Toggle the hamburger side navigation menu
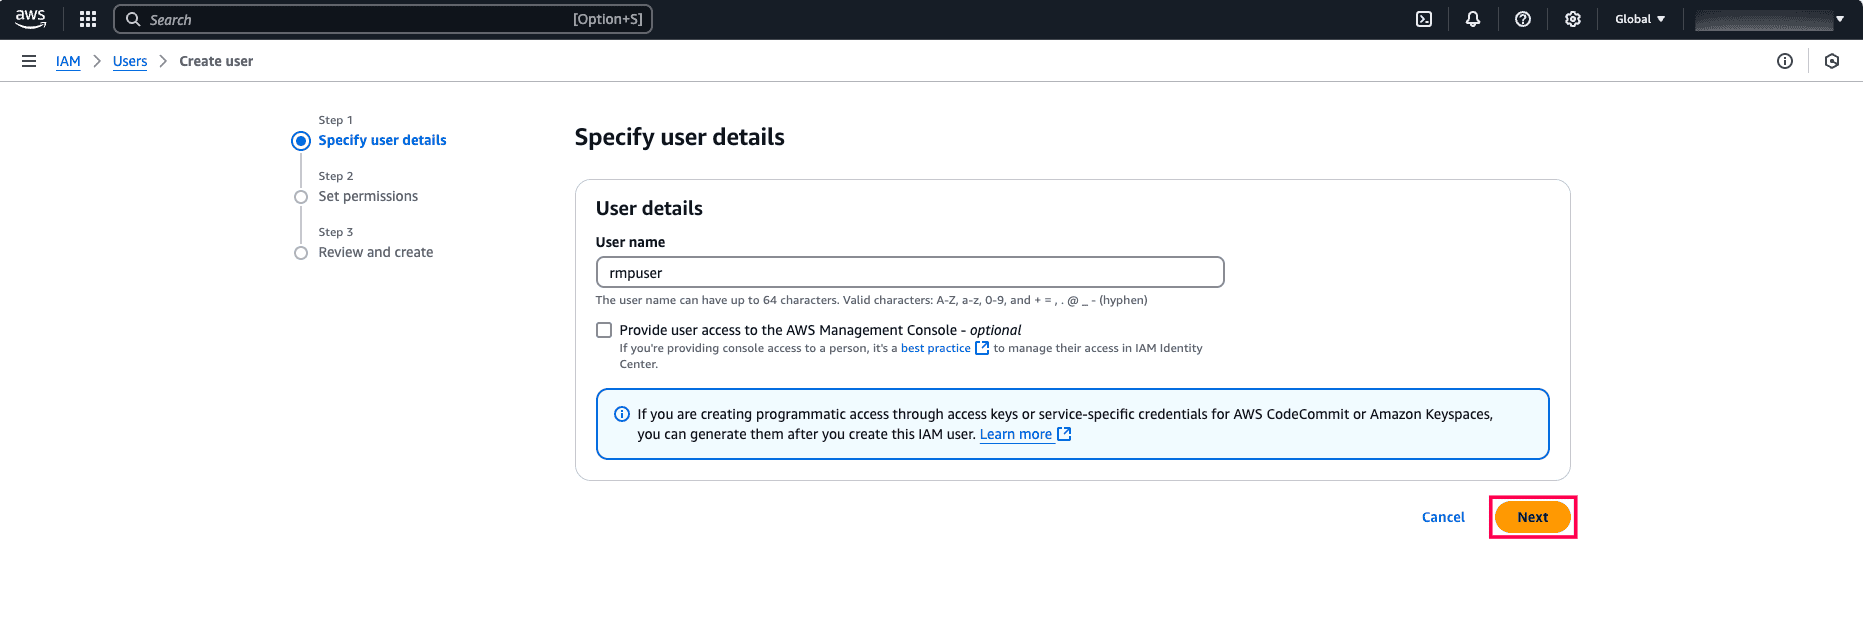Viewport: 1863px width, 624px height. click(x=29, y=61)
